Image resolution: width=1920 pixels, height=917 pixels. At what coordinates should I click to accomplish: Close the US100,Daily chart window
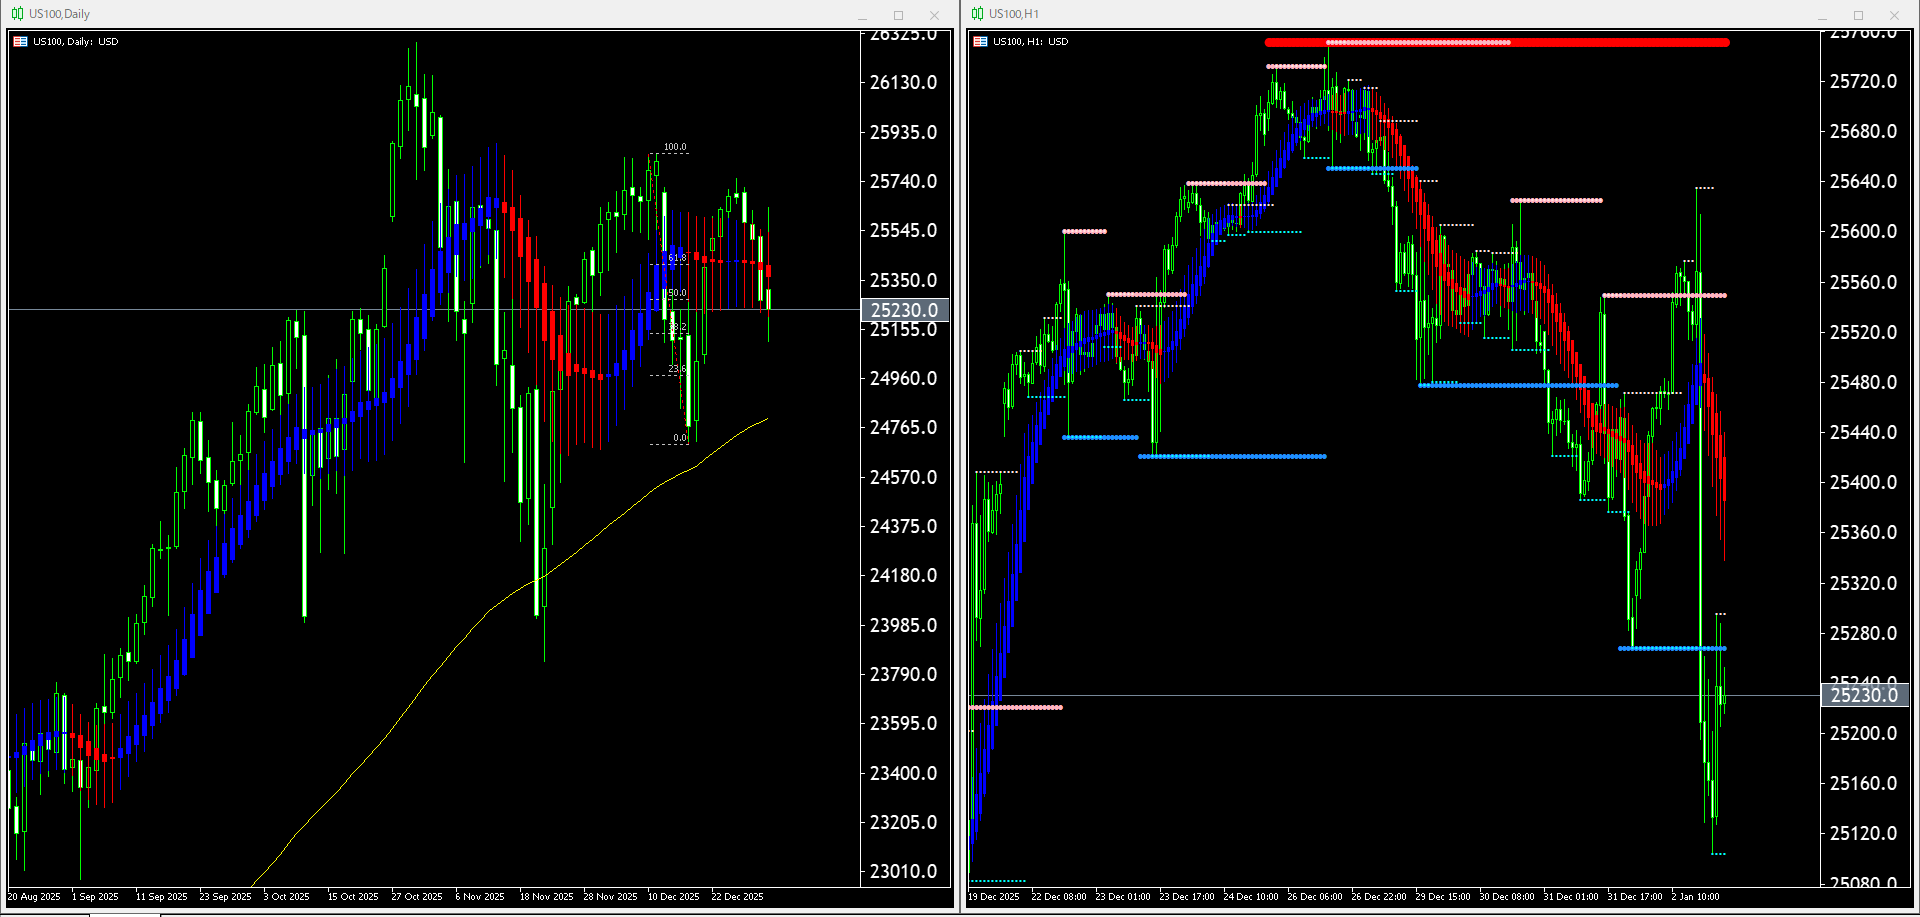pyautogui.click(x=934, y=15)
